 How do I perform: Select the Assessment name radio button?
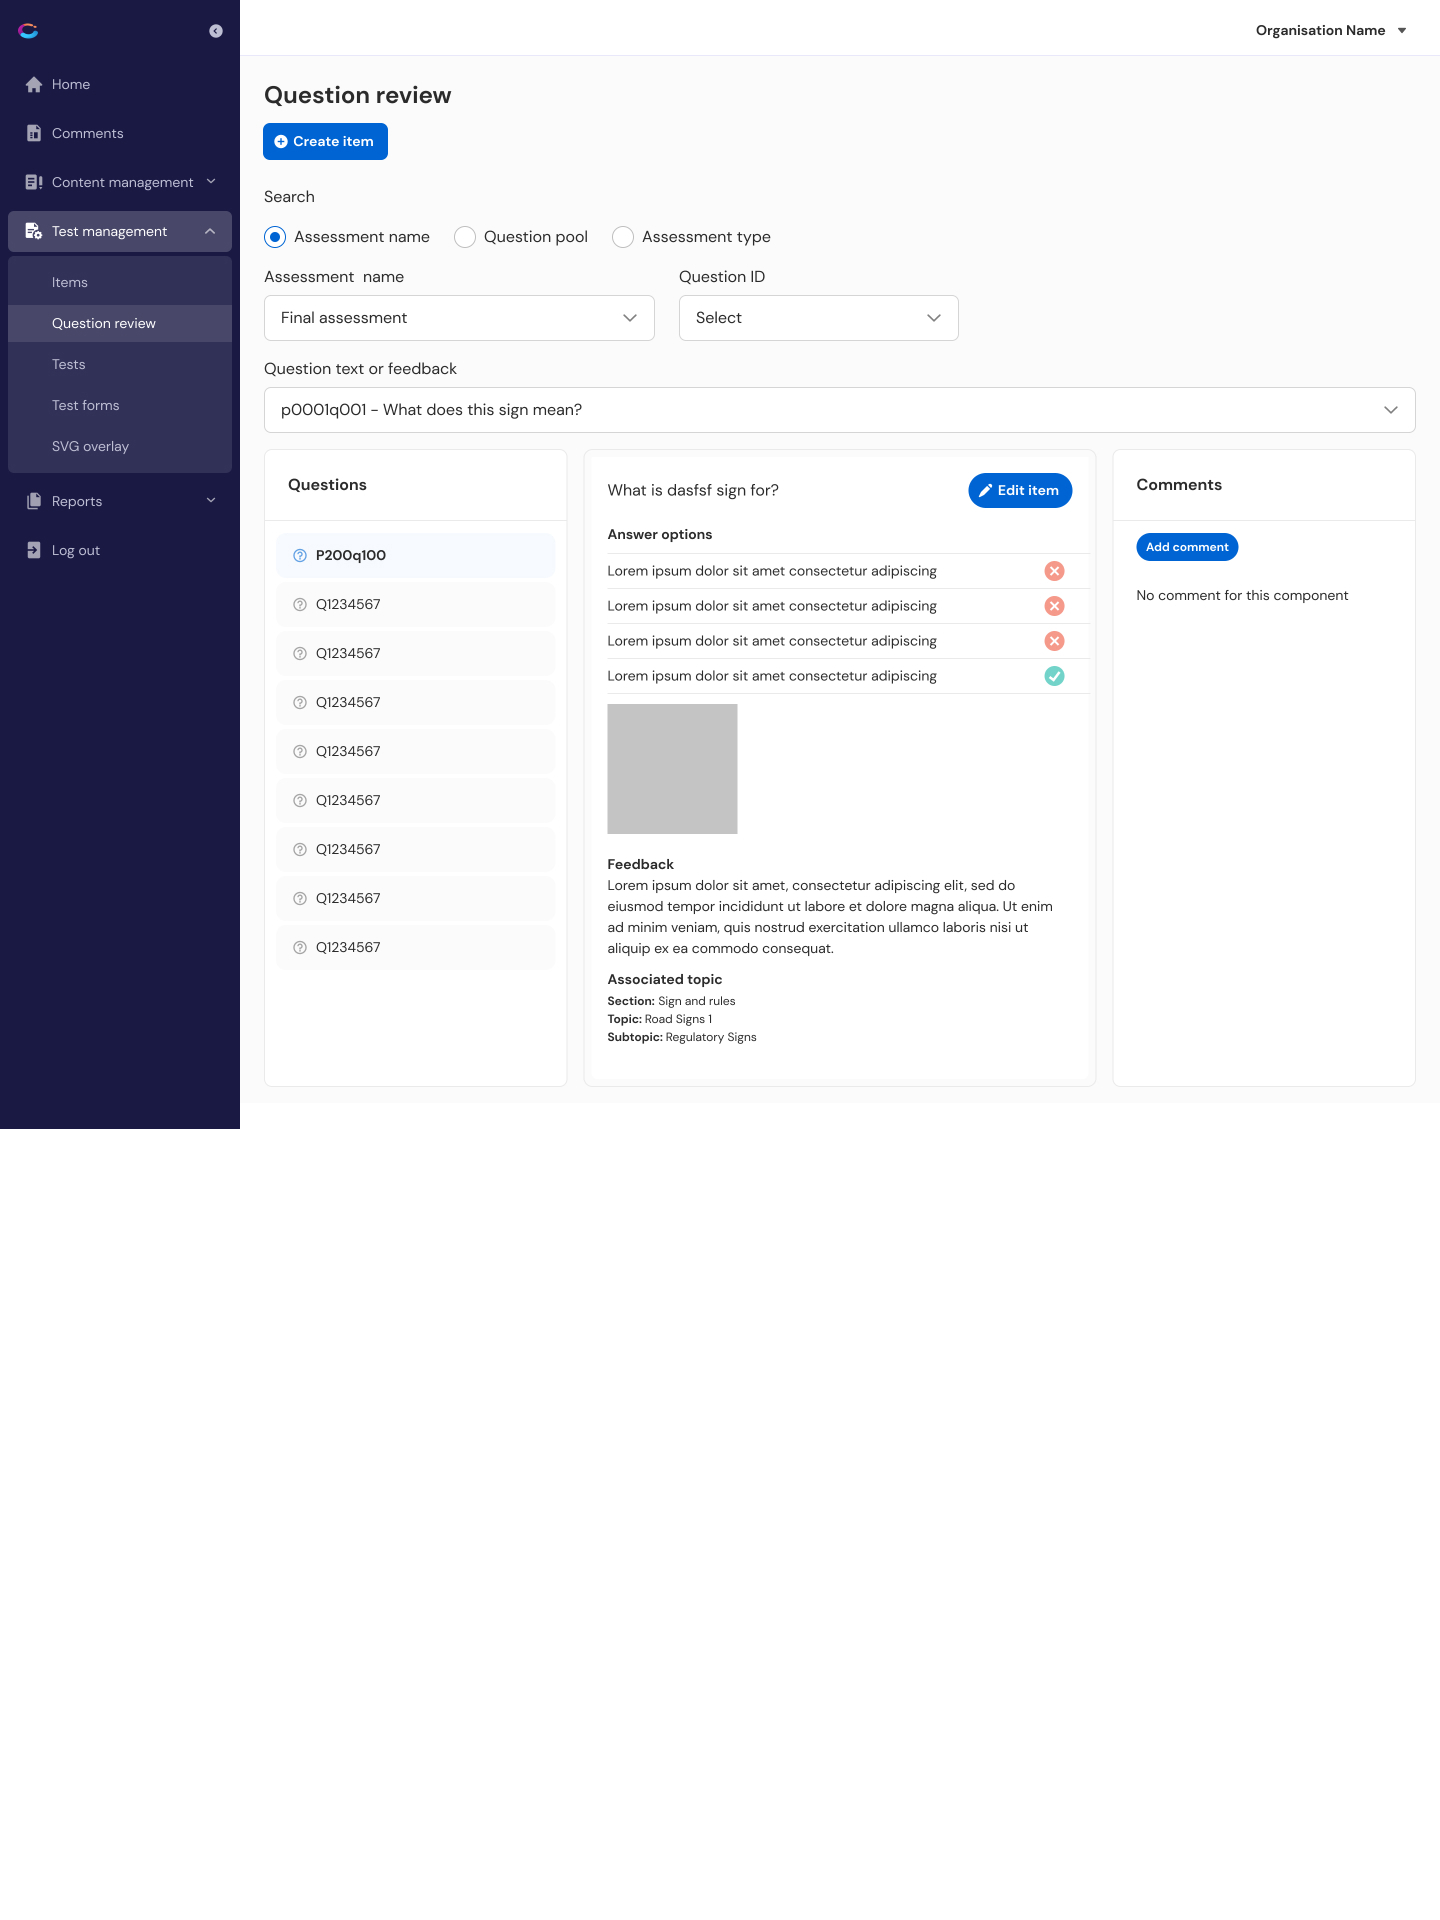point(275,238)
